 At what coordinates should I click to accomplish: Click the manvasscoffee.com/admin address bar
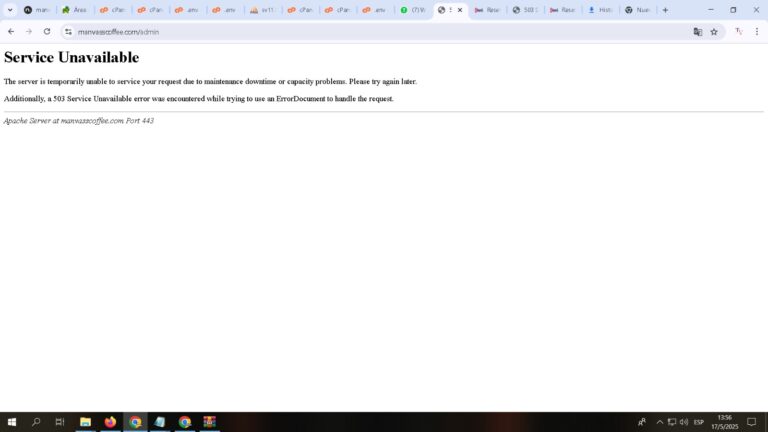click(x=372, y=32)
